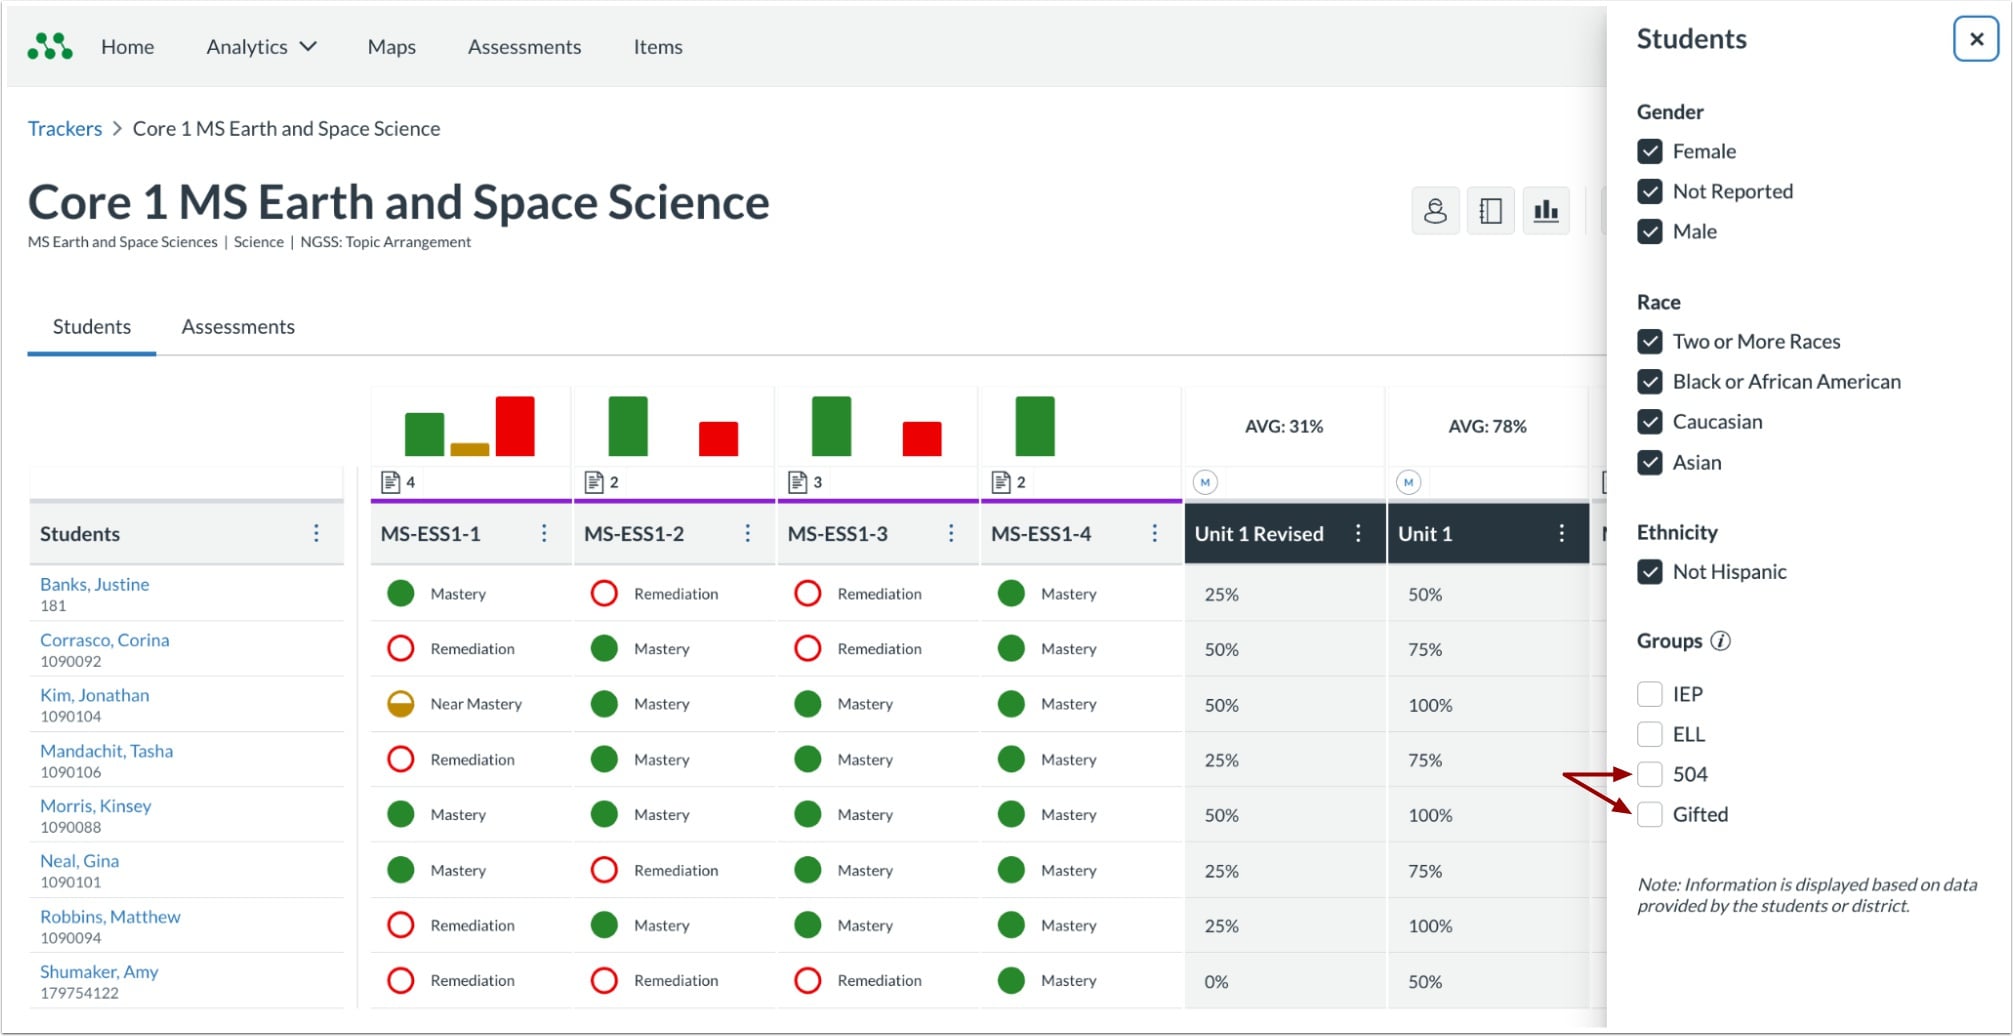Click the Groups info icon
This screenshot has height=1036, width=2013.
coord(1720,641)
